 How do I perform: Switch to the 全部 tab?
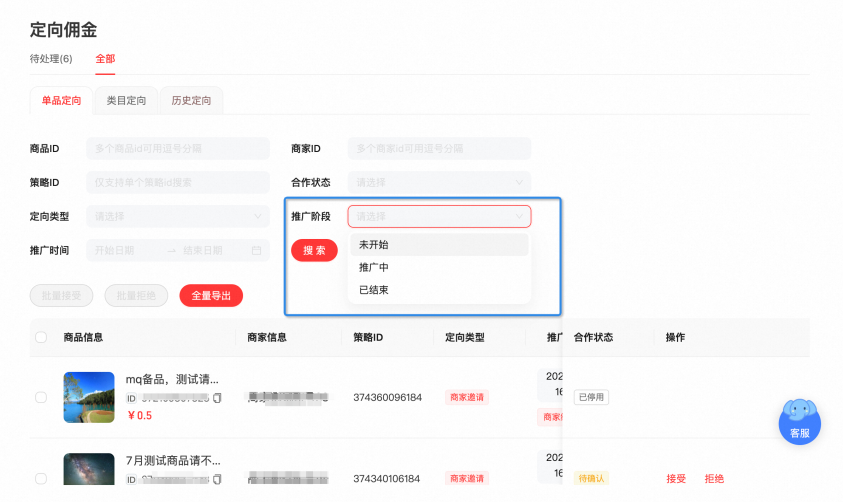click(105, 59)
